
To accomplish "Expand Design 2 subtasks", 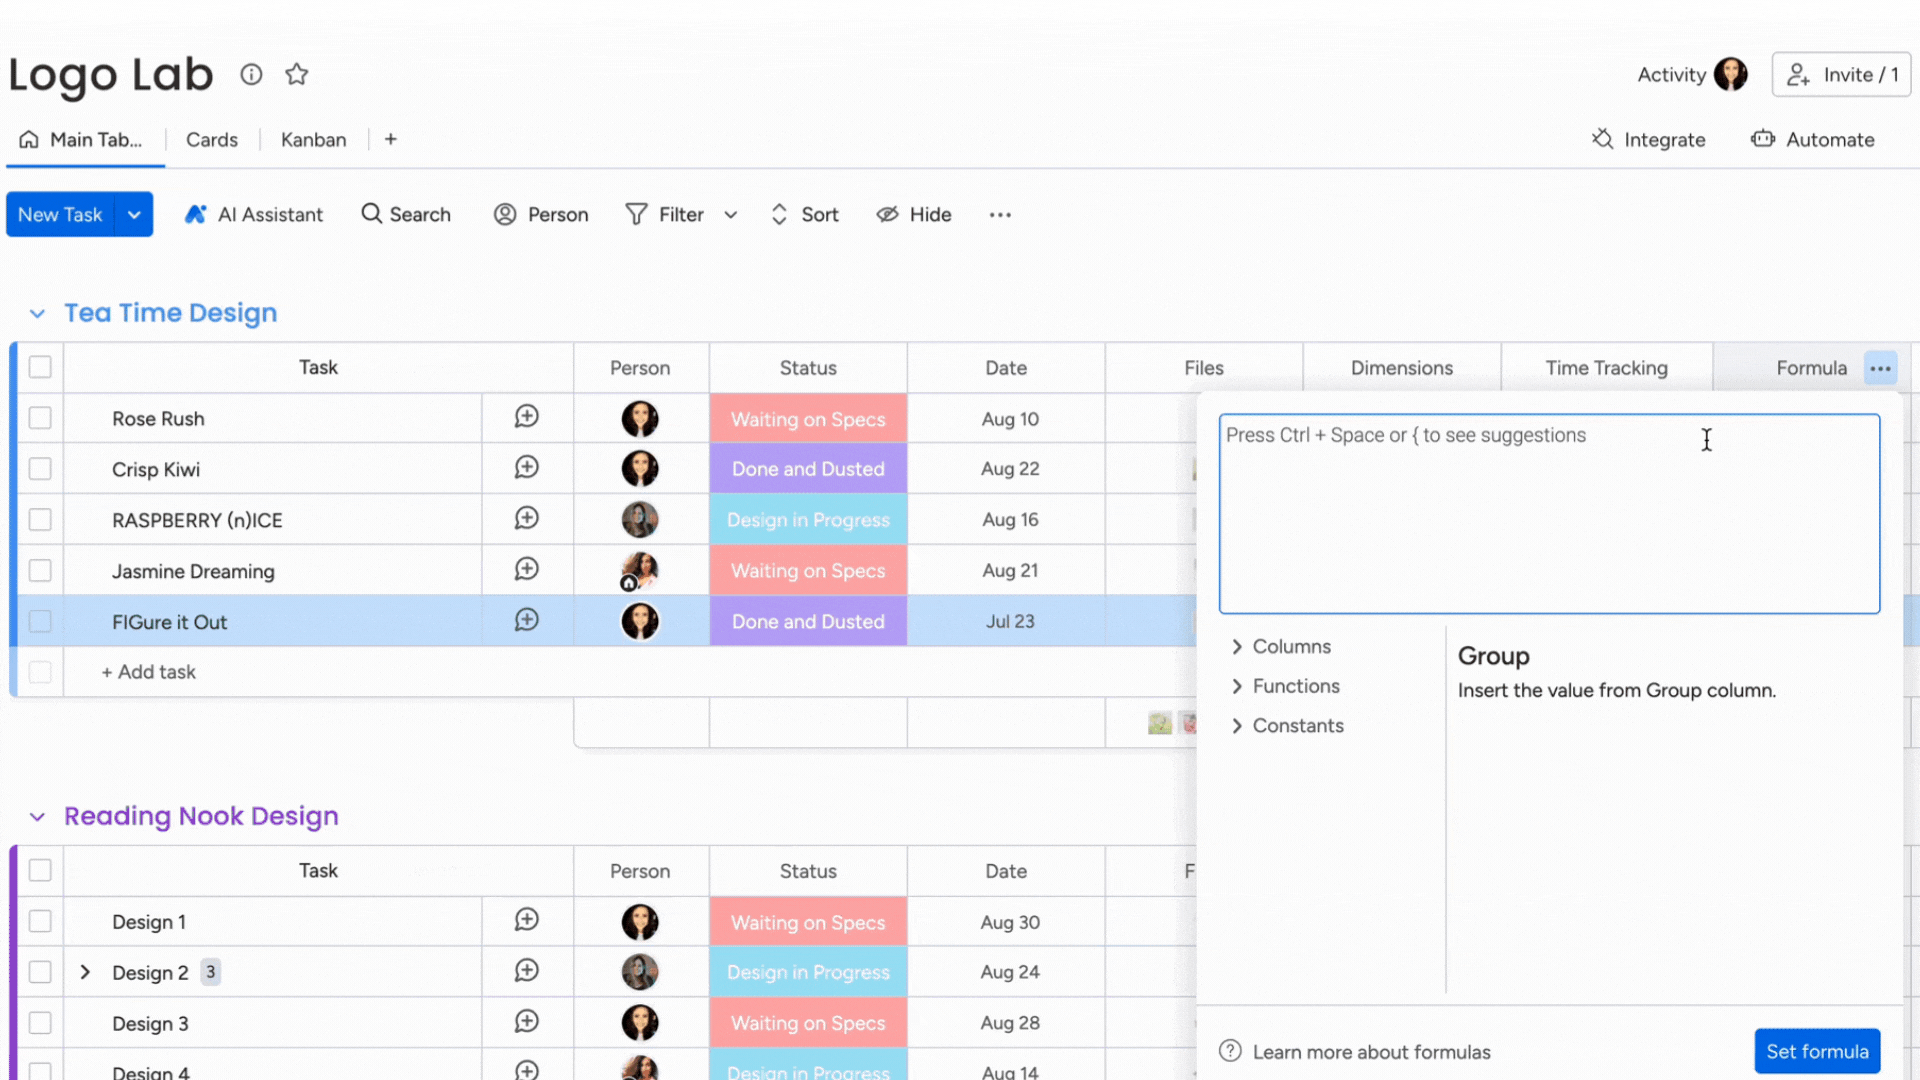I will pos(84,972).
